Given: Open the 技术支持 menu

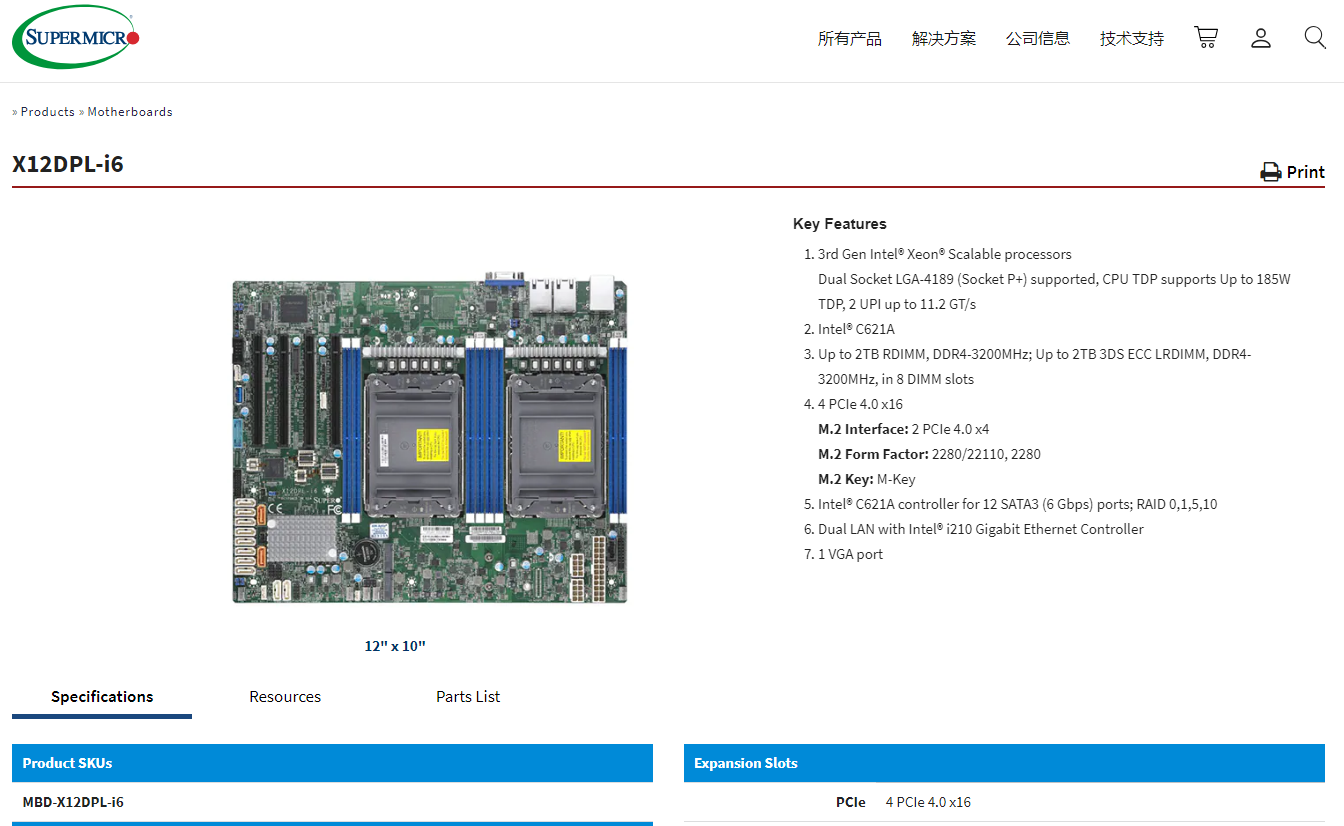Looking at the screenshot, I should pos(1131,39).
